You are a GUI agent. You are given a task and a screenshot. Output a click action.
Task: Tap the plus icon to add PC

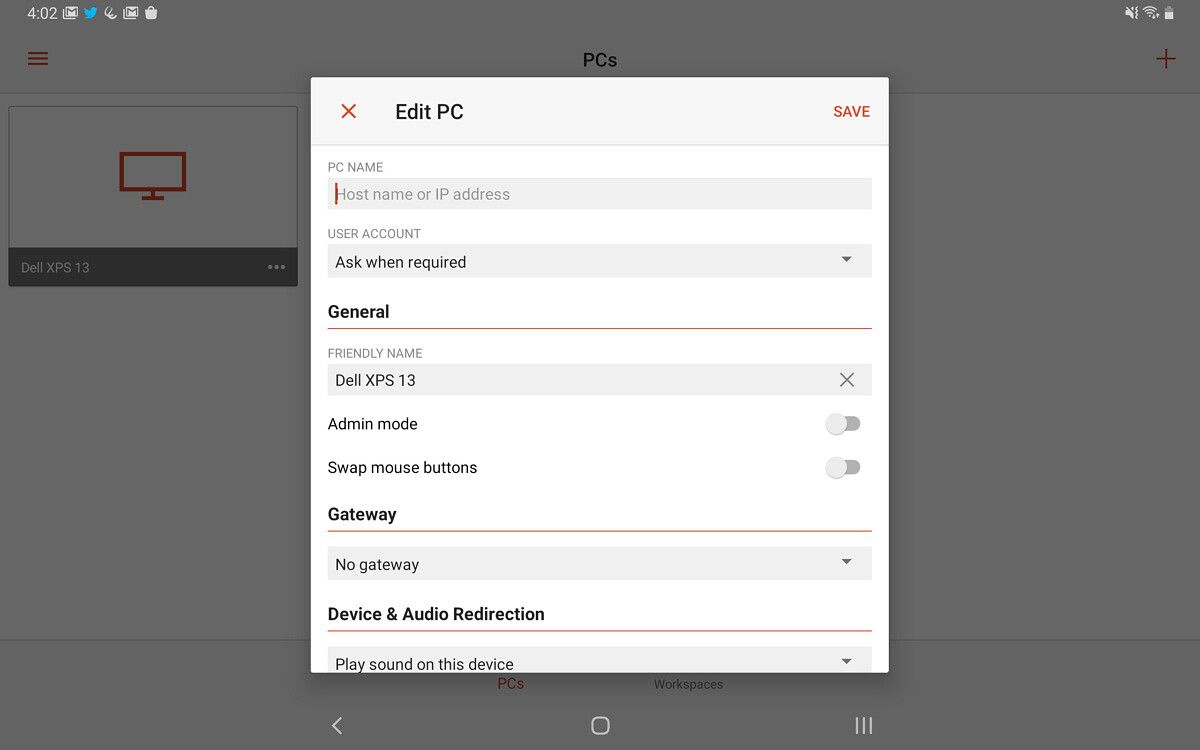[1166, 59]
